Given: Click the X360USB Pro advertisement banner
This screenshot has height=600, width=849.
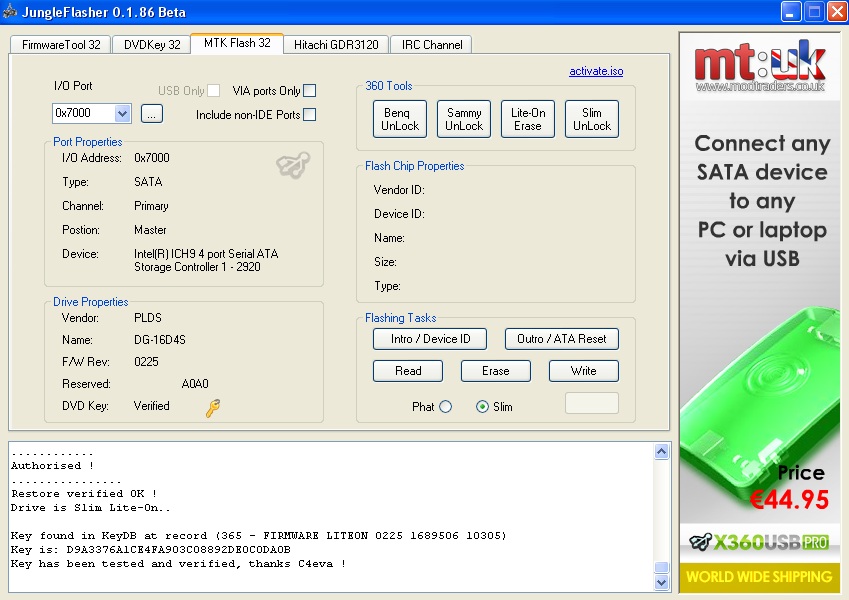Looking at the screenshot, I should pos(760,313).
